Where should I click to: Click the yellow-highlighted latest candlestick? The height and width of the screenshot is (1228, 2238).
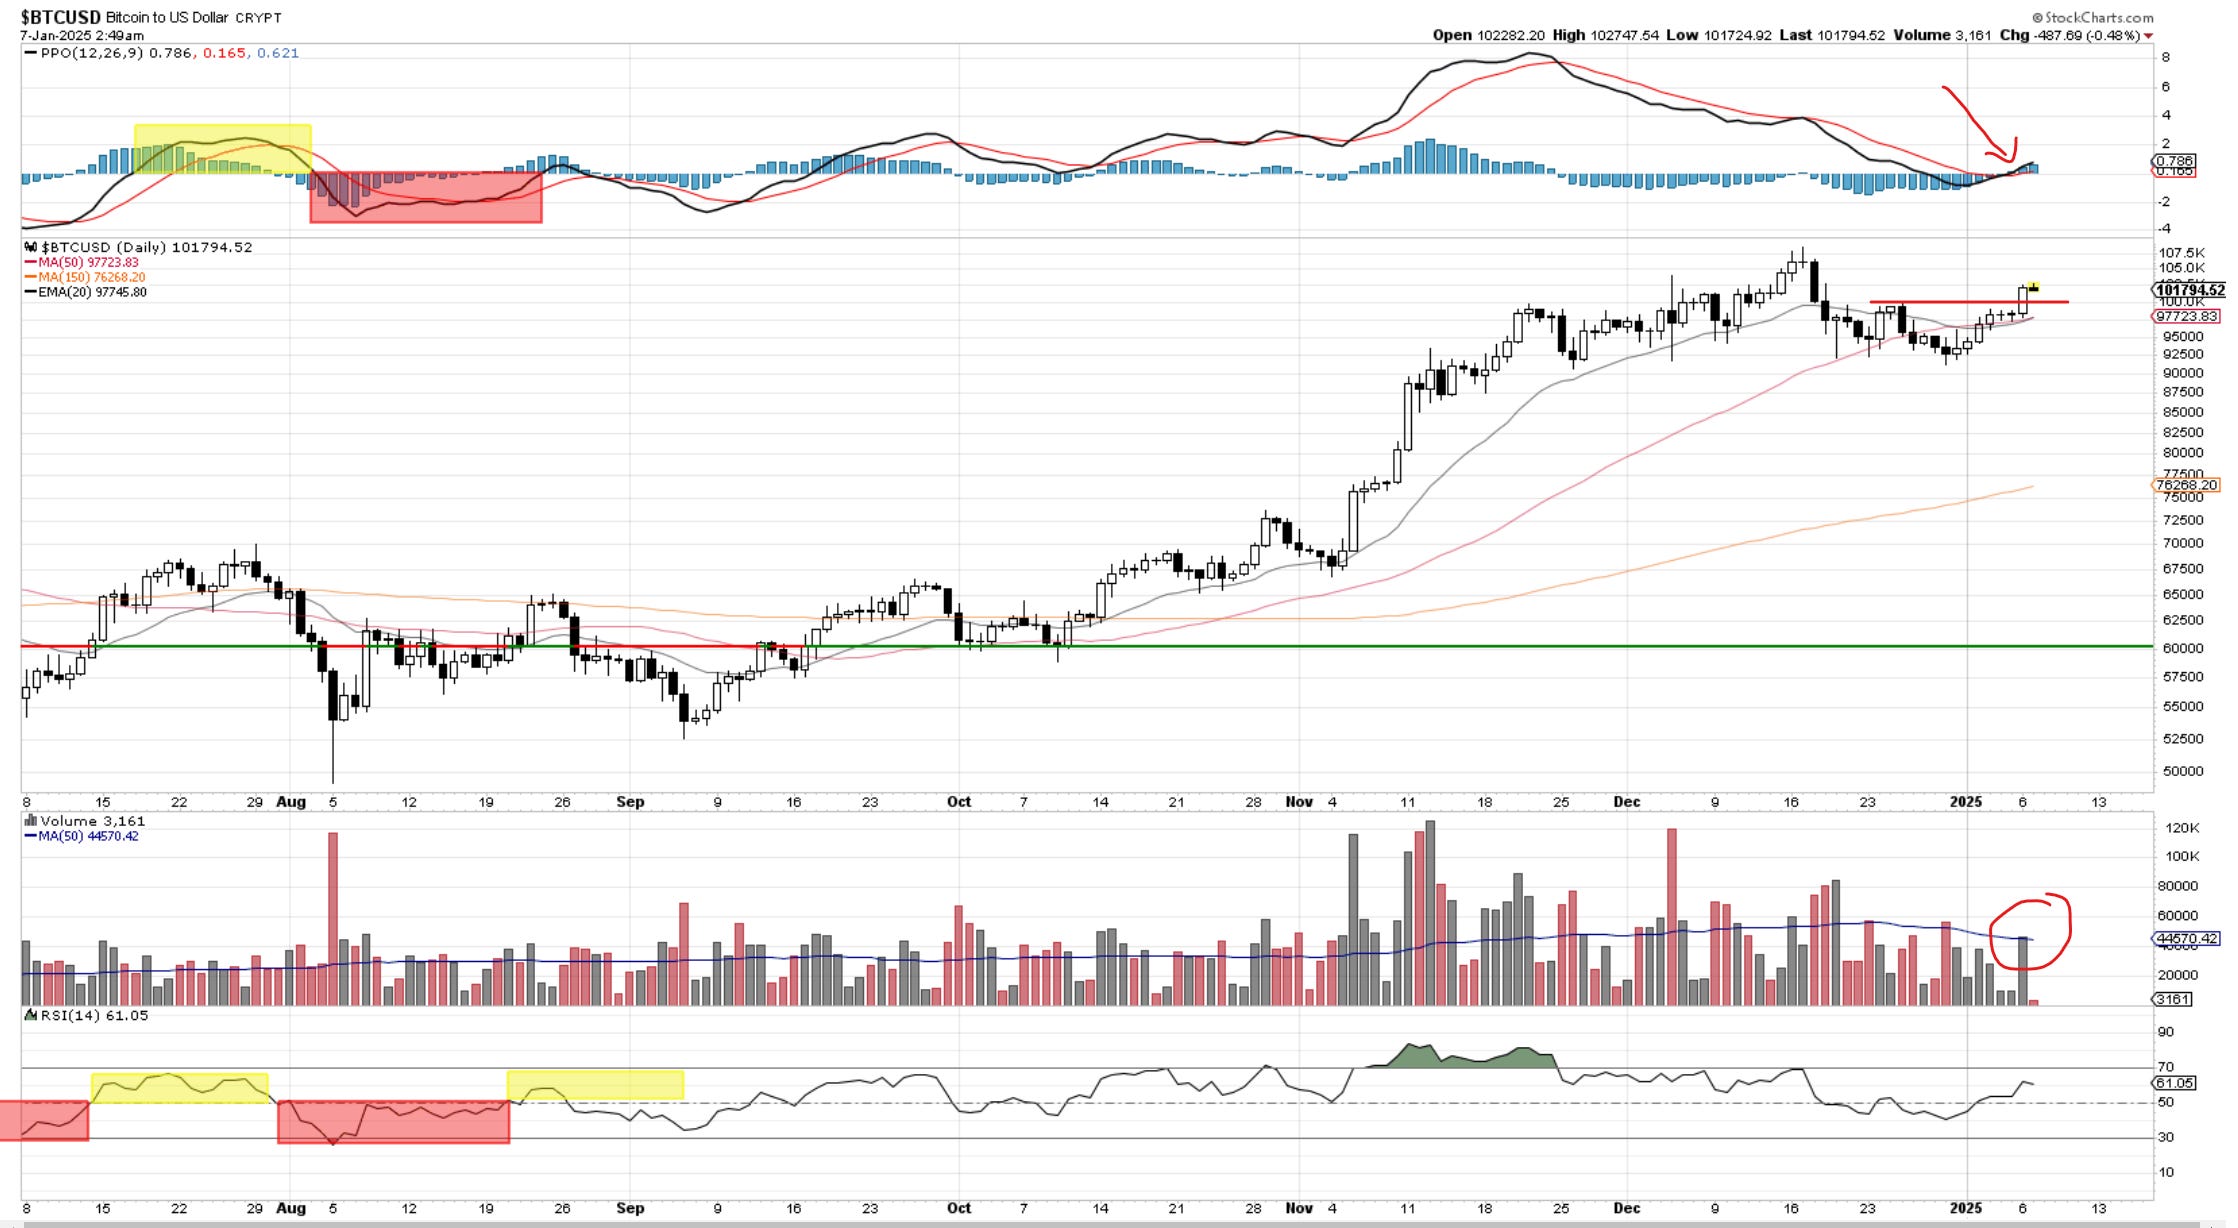point(2033,288)
